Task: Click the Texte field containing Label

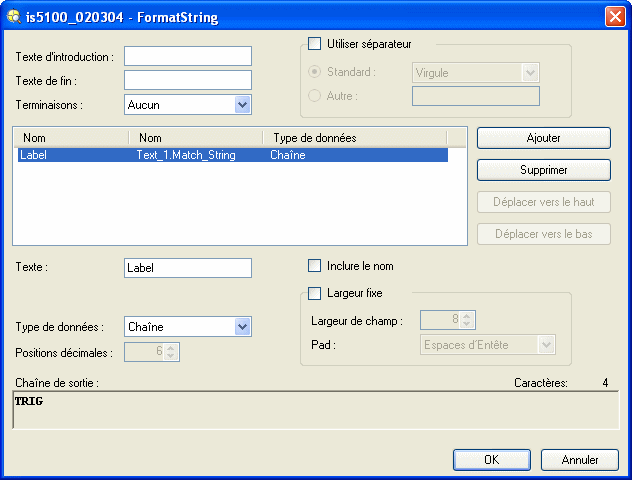Action: pyautogui.click(x=187, y=268)
